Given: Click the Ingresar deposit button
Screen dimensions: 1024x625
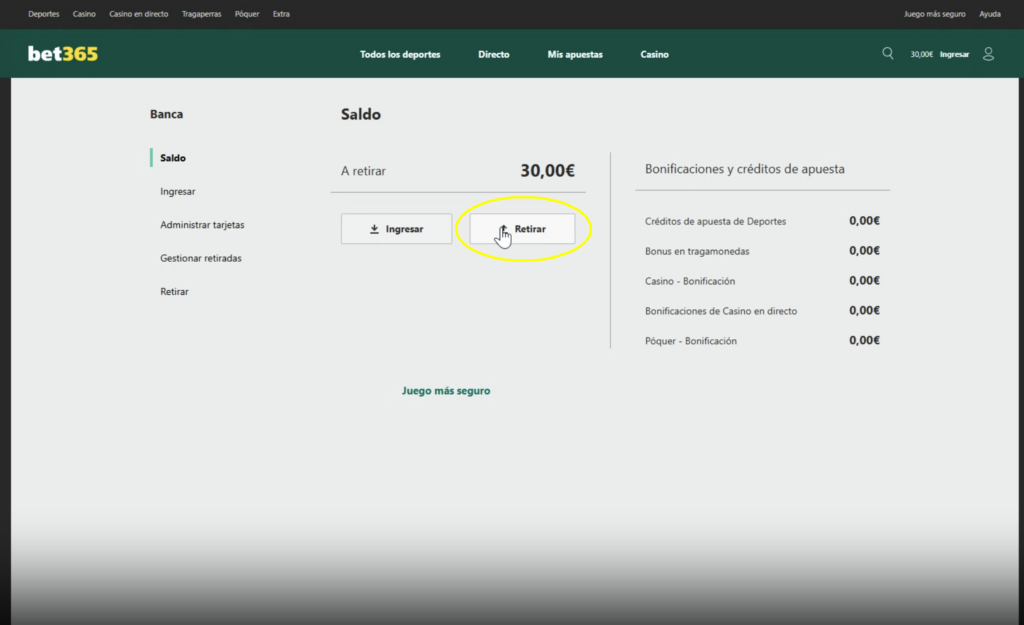Looking at the screenshot, I should (396, 229).
